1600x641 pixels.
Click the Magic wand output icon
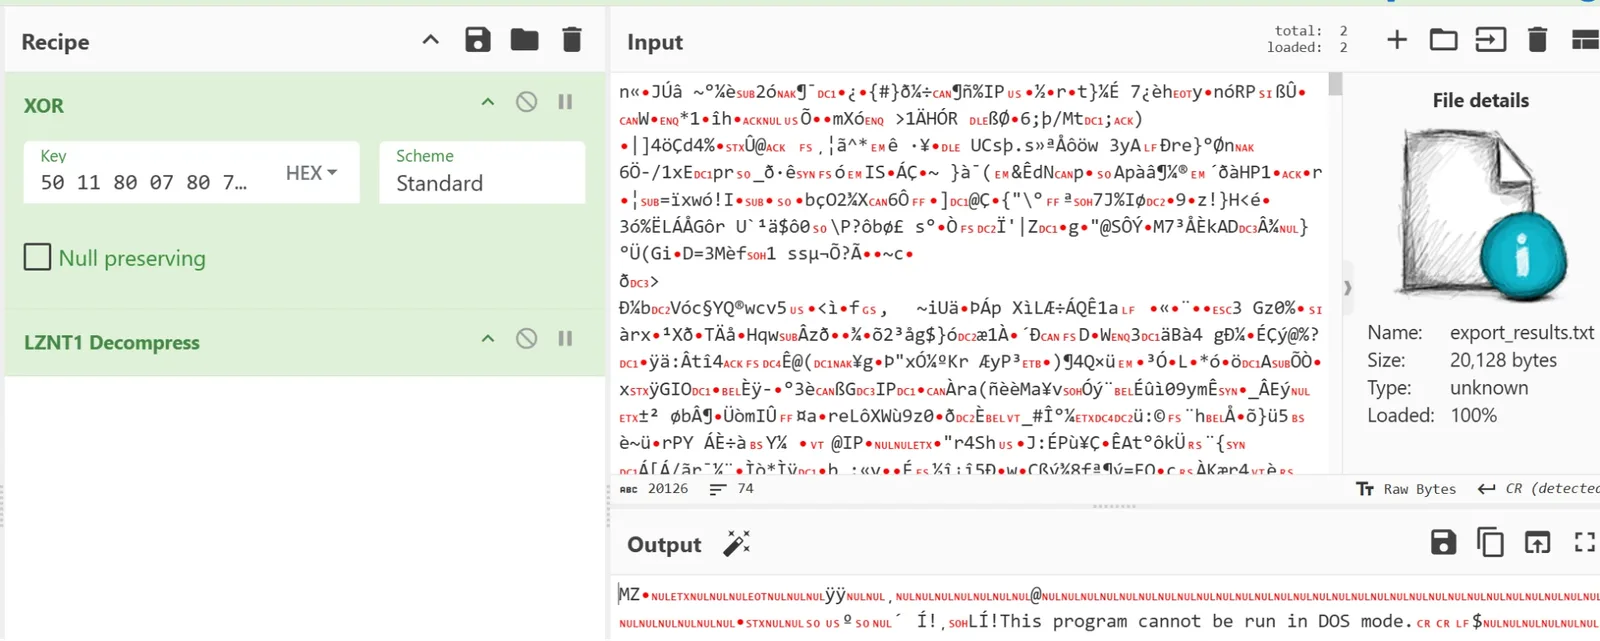click(737, 544)
